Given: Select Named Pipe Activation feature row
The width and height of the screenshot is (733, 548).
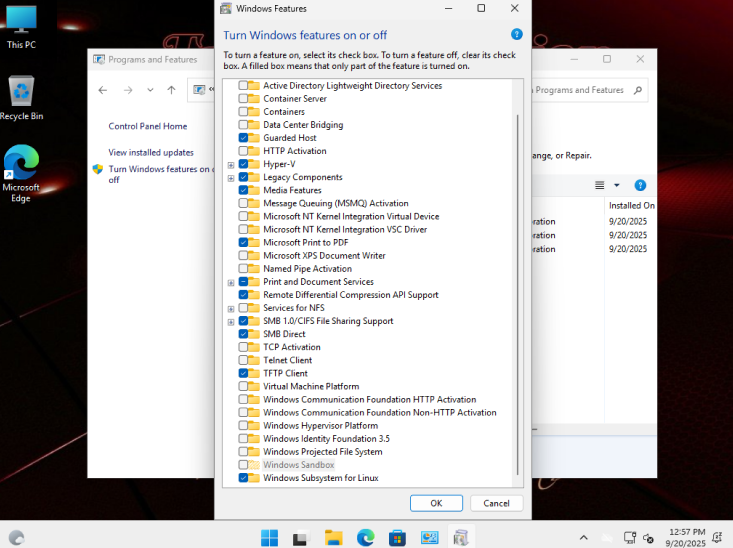Looking at the screenshot, I should (307, 269).
